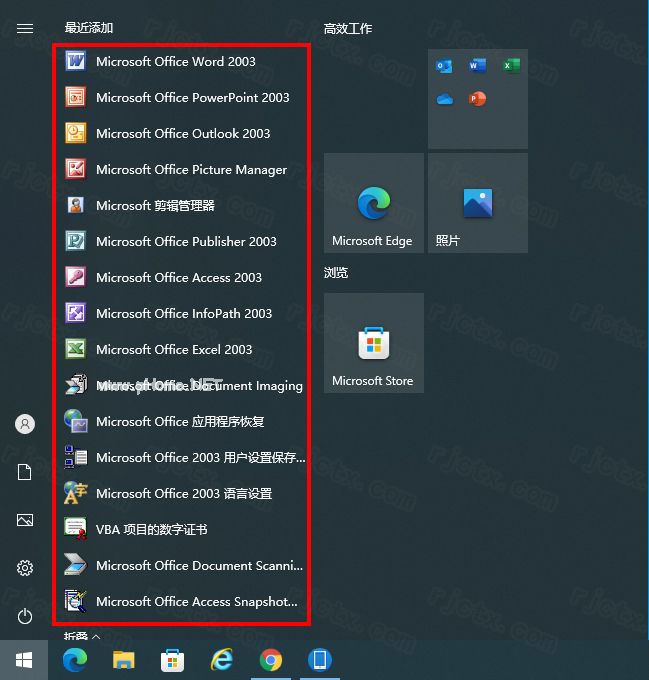
Task: Select the Microsoft Office Publisher 2003 text
Action: (186, 242)
